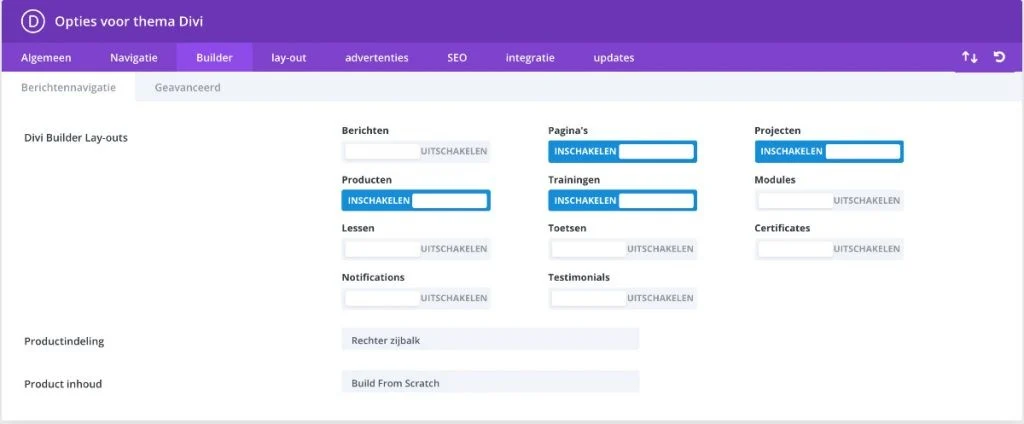
Task: Turn on the Testimonials toggle
Action: [x=622, y=298]
